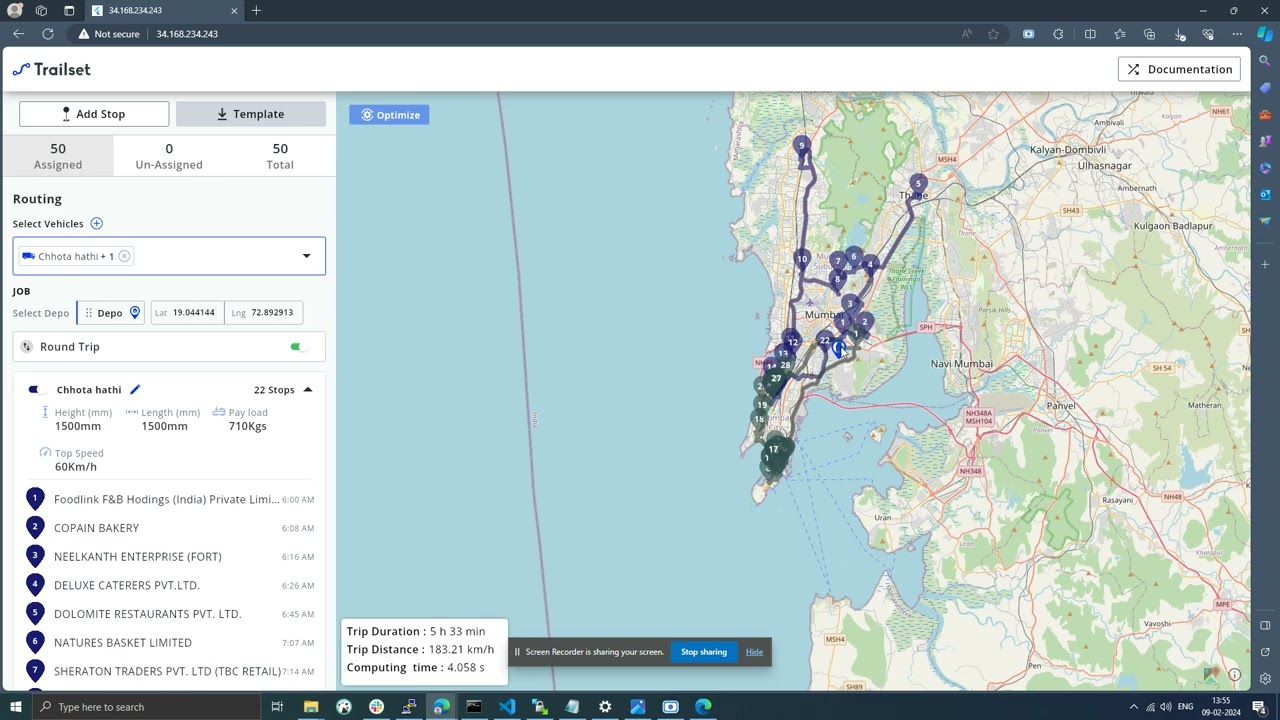Click map pin 9 in north Mumbai
The width and height of the screenshot is (1280, 720).
coord(801,147)
